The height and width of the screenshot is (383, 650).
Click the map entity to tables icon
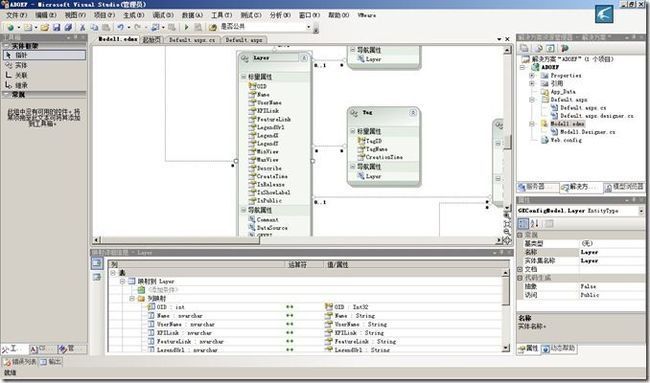(x=97, y=263)
